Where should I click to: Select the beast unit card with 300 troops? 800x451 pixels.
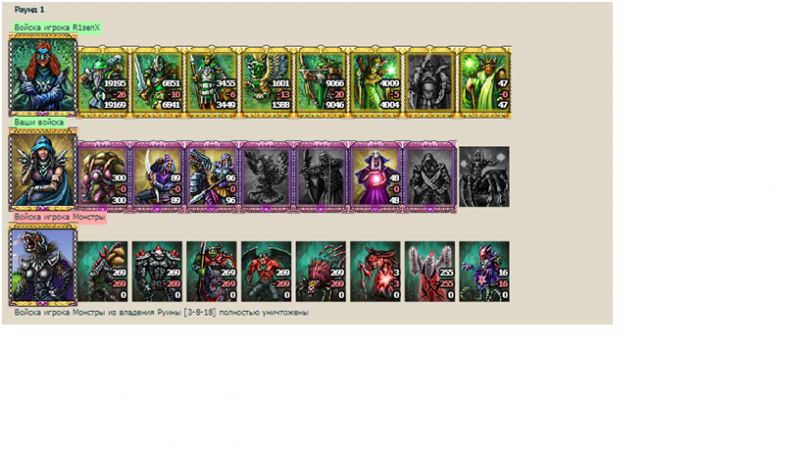point(103,177)
